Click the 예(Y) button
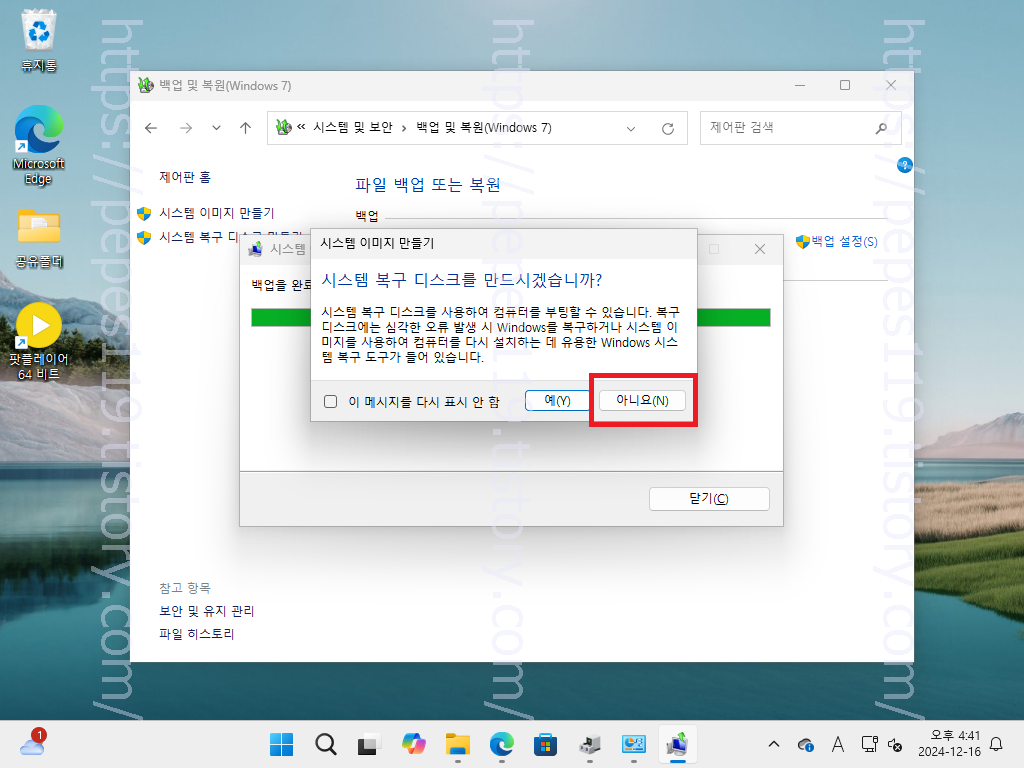Screen dimensions: 1024x768 click(x=557, y=400)
